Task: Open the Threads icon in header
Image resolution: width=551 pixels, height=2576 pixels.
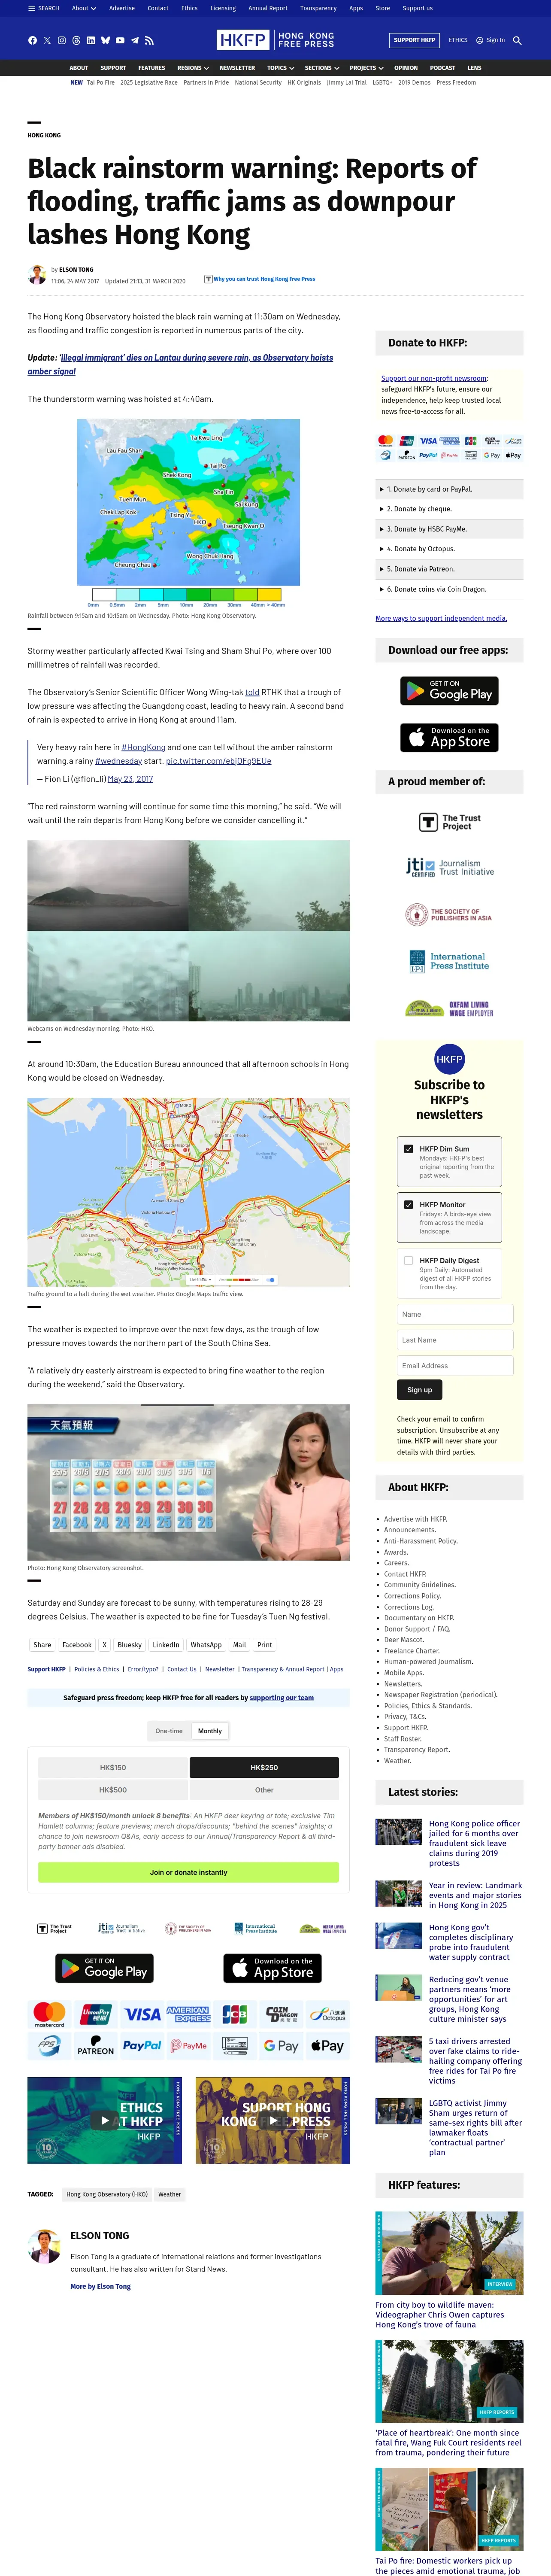Action: (76, 41)
